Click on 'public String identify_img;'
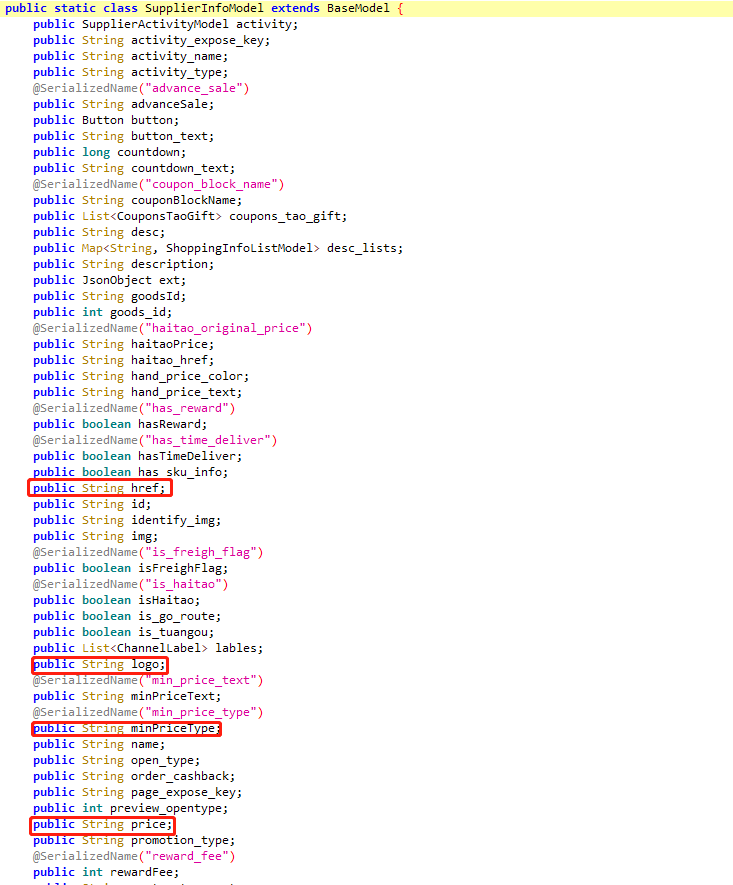 127,520
